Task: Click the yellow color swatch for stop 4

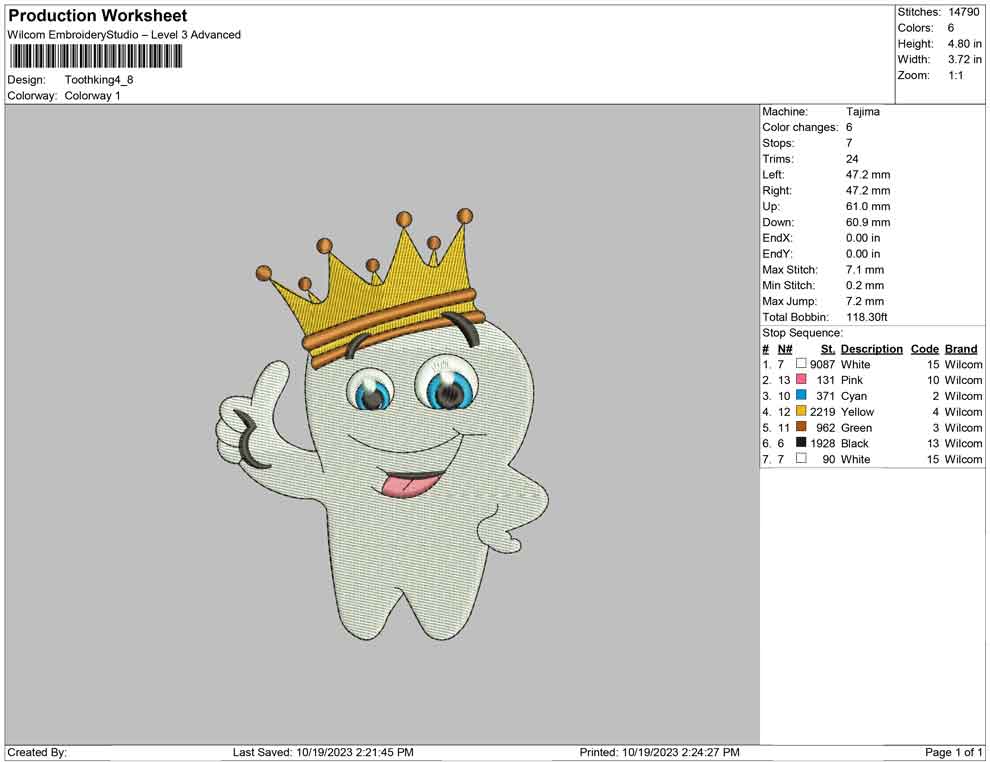Action: pos(801,411)
